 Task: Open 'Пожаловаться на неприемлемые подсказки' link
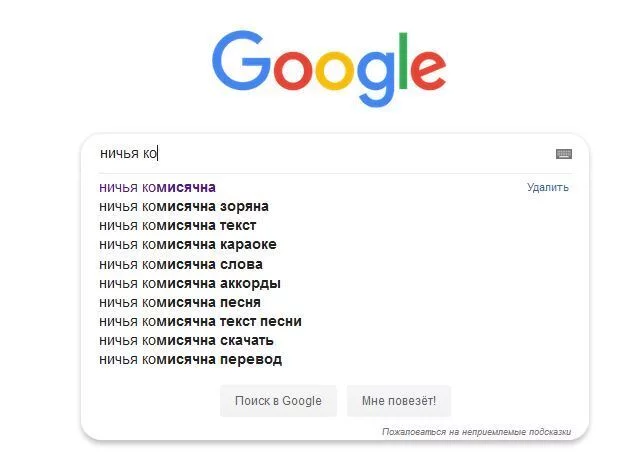click(476, 432)
